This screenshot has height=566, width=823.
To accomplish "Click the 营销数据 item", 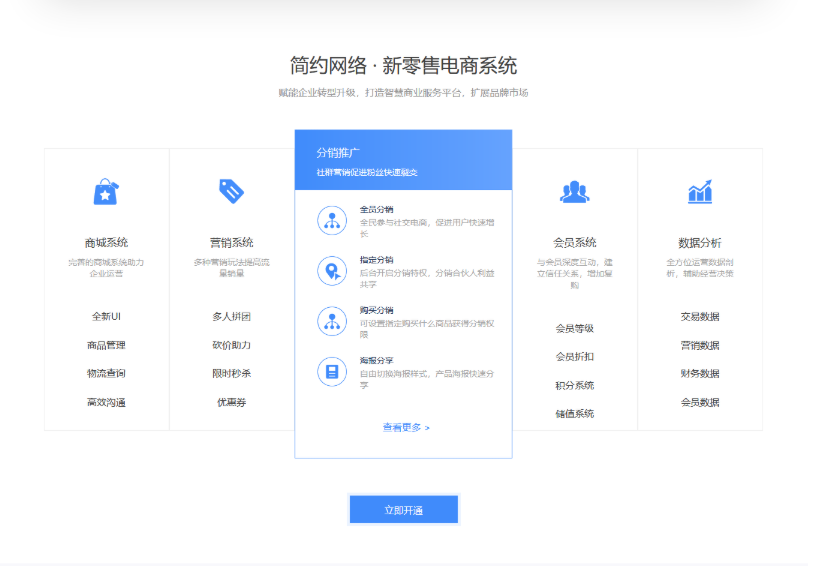I will pyautogui.click(x=700, y=345).
